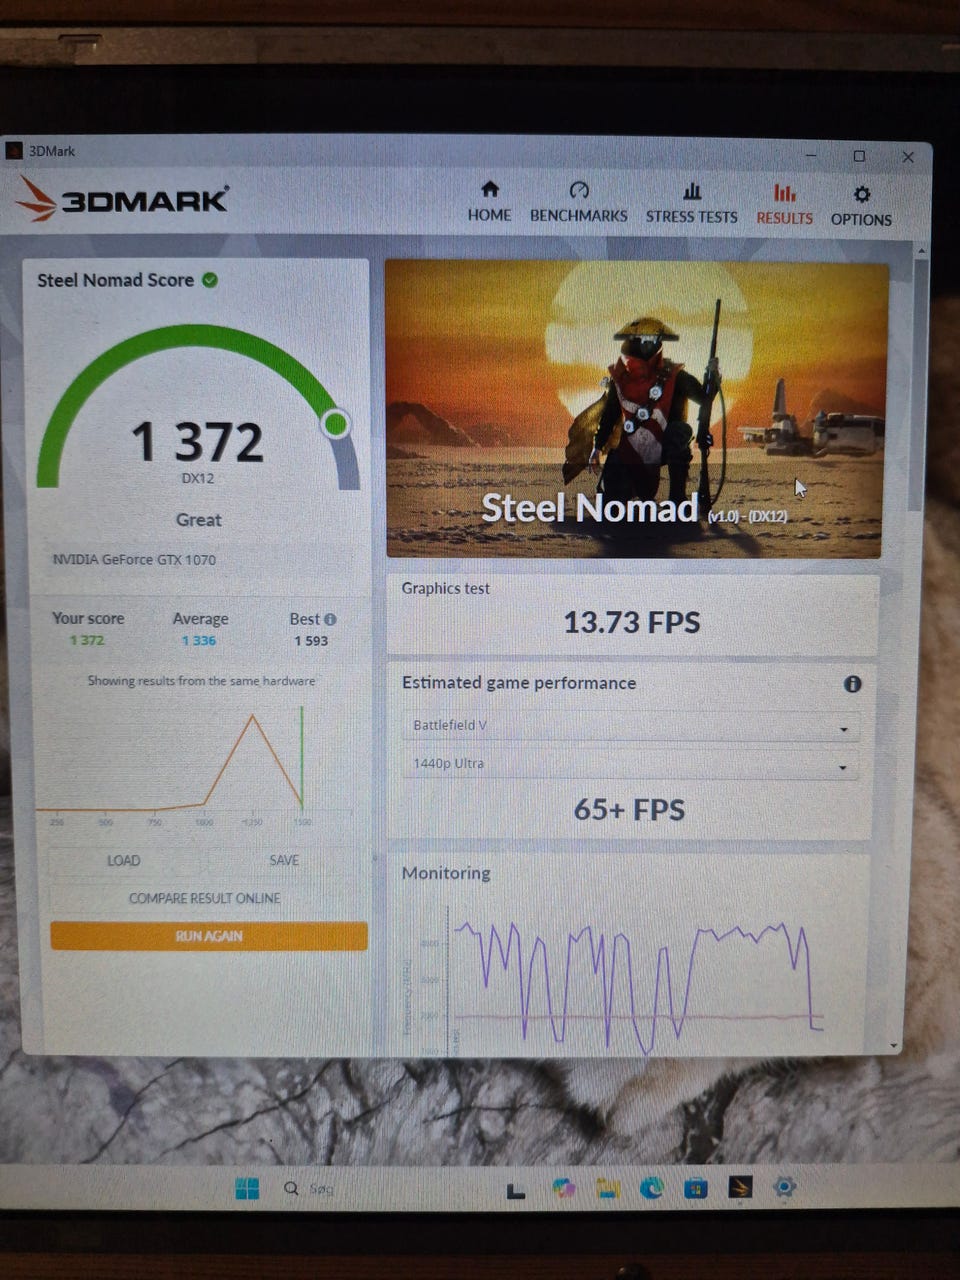Click the LOAD button
Image resolution: width=960 pixels, height=1280 pixels.
124,860
